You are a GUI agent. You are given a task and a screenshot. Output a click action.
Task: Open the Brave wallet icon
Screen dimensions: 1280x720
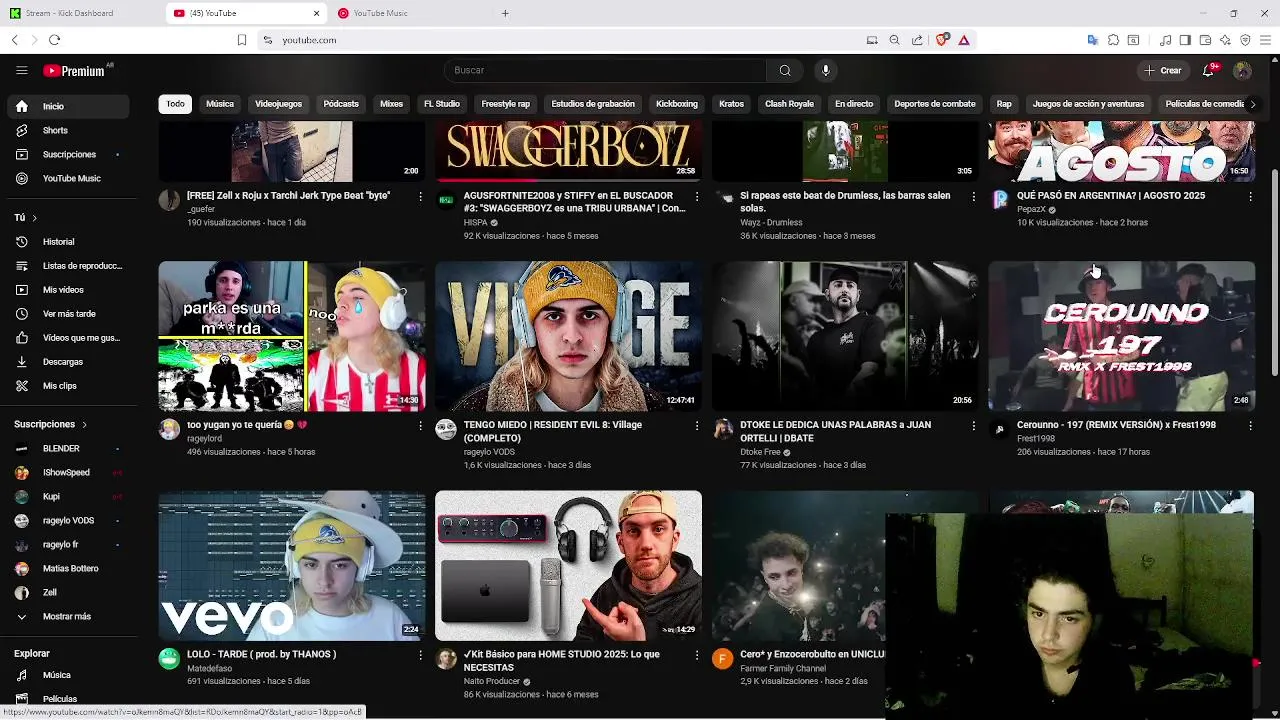coord(1205,40)
